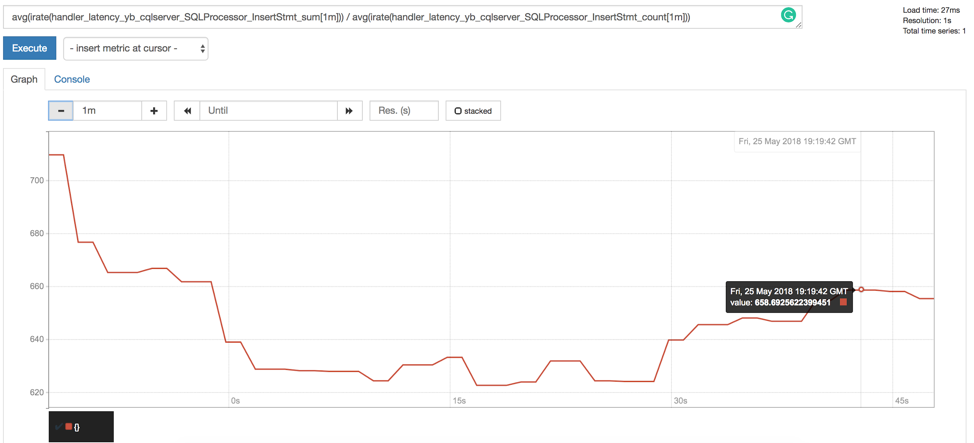Advance end time with double-right arrow
This screenshot has width=974, height=443.
point(349,111)
